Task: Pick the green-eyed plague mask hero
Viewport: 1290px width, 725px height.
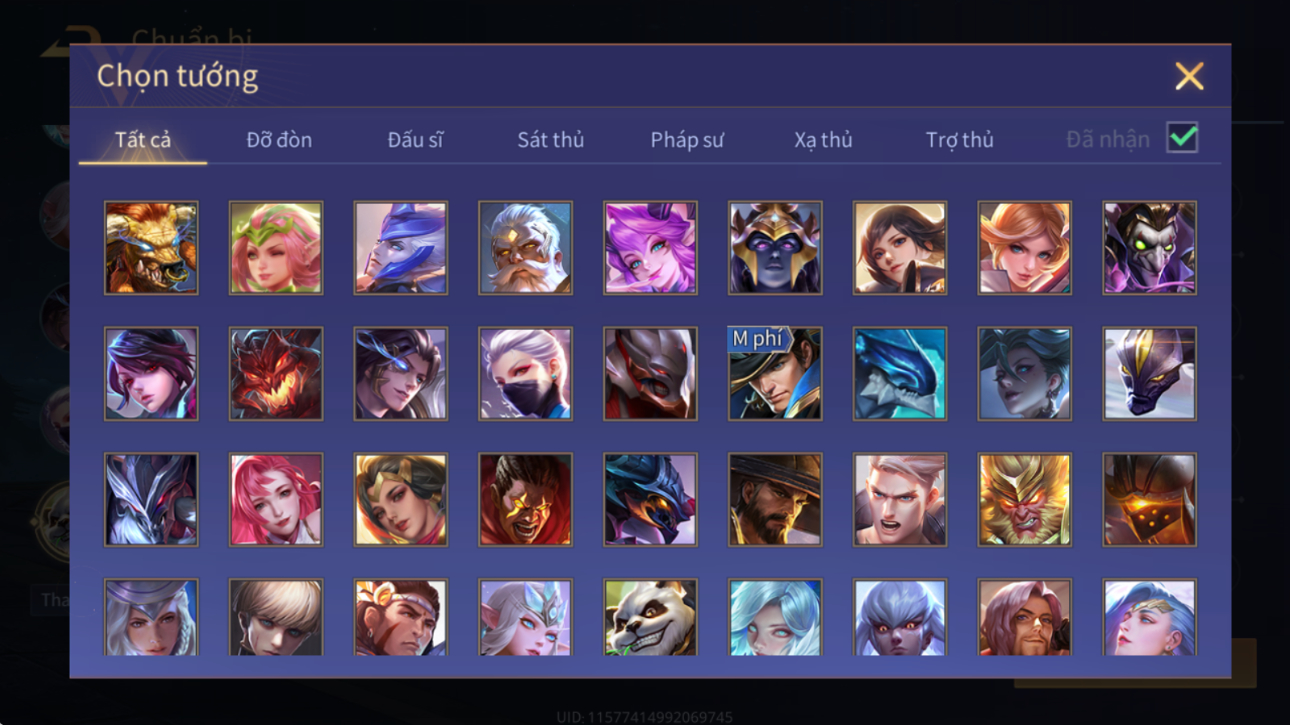Action: tap(1149, 248)
